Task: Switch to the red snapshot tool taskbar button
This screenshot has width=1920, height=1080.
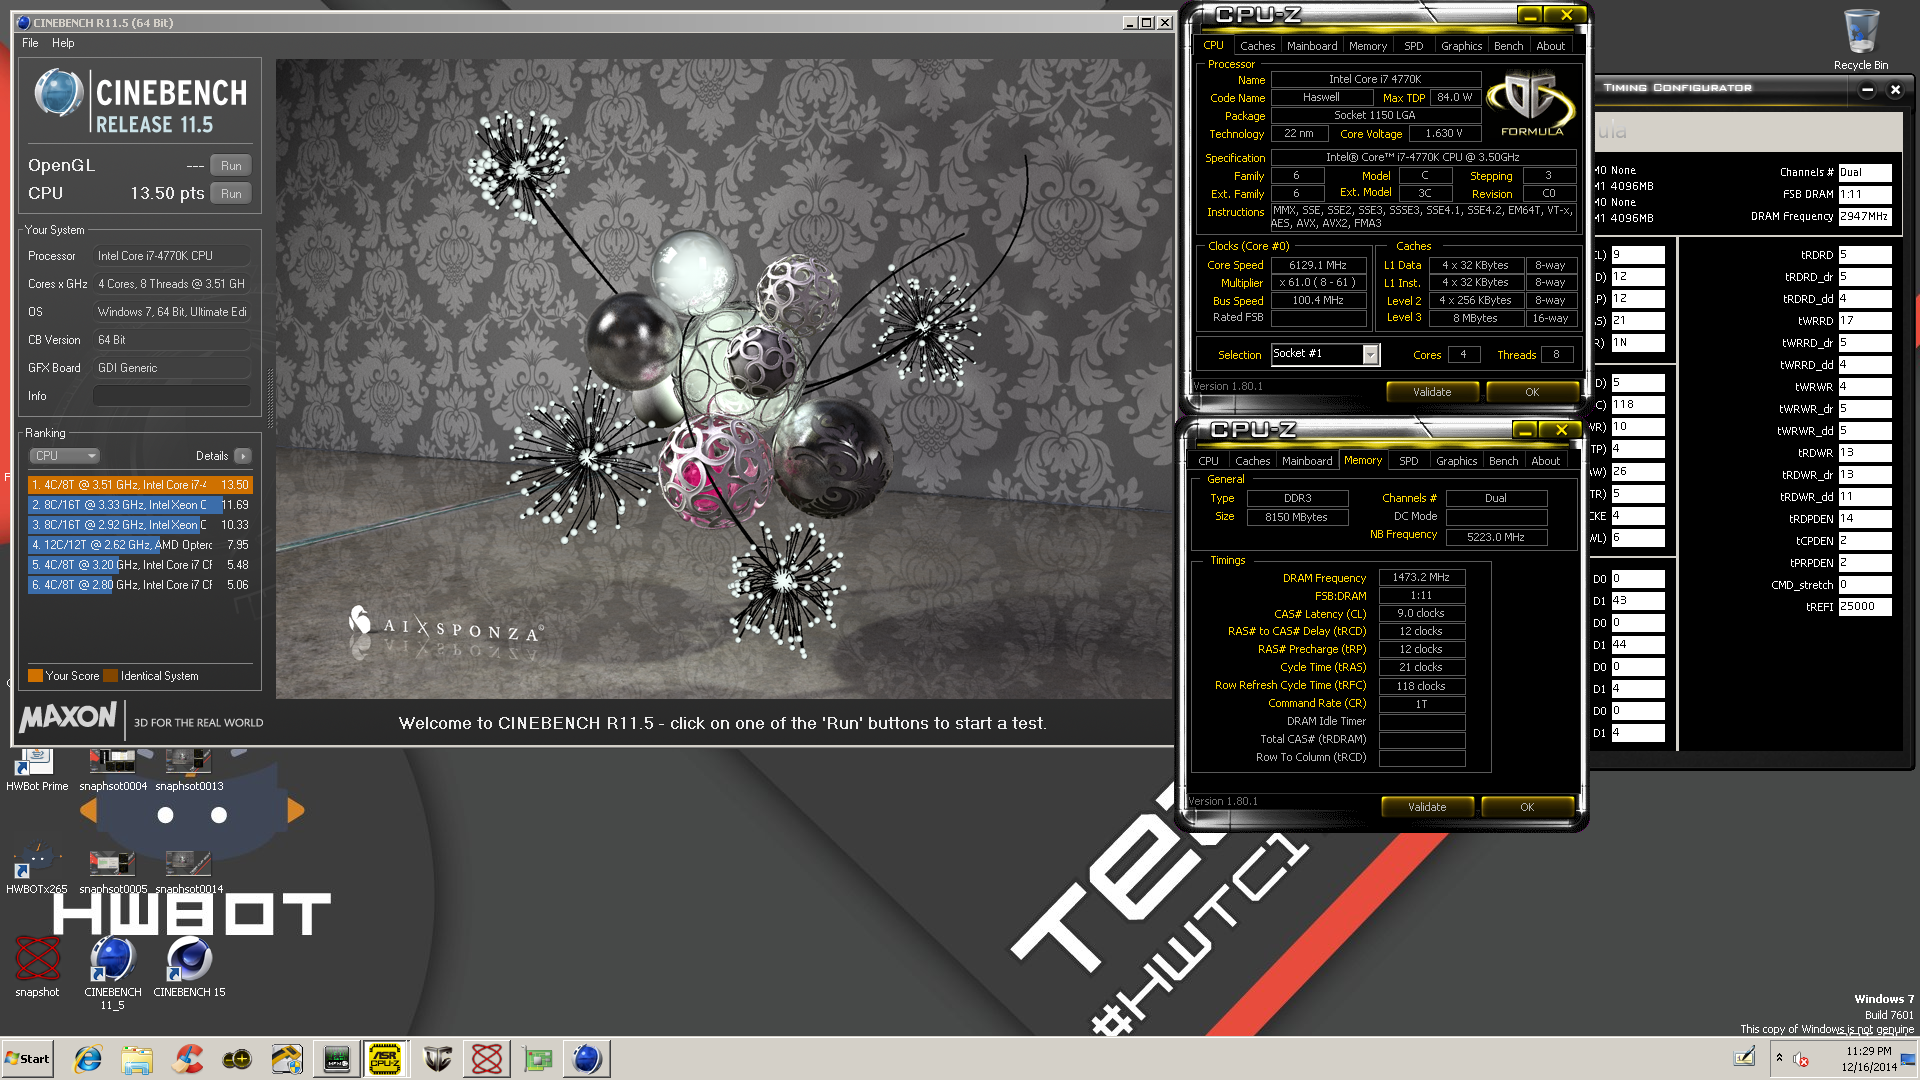Action: tap(487, 1059)
